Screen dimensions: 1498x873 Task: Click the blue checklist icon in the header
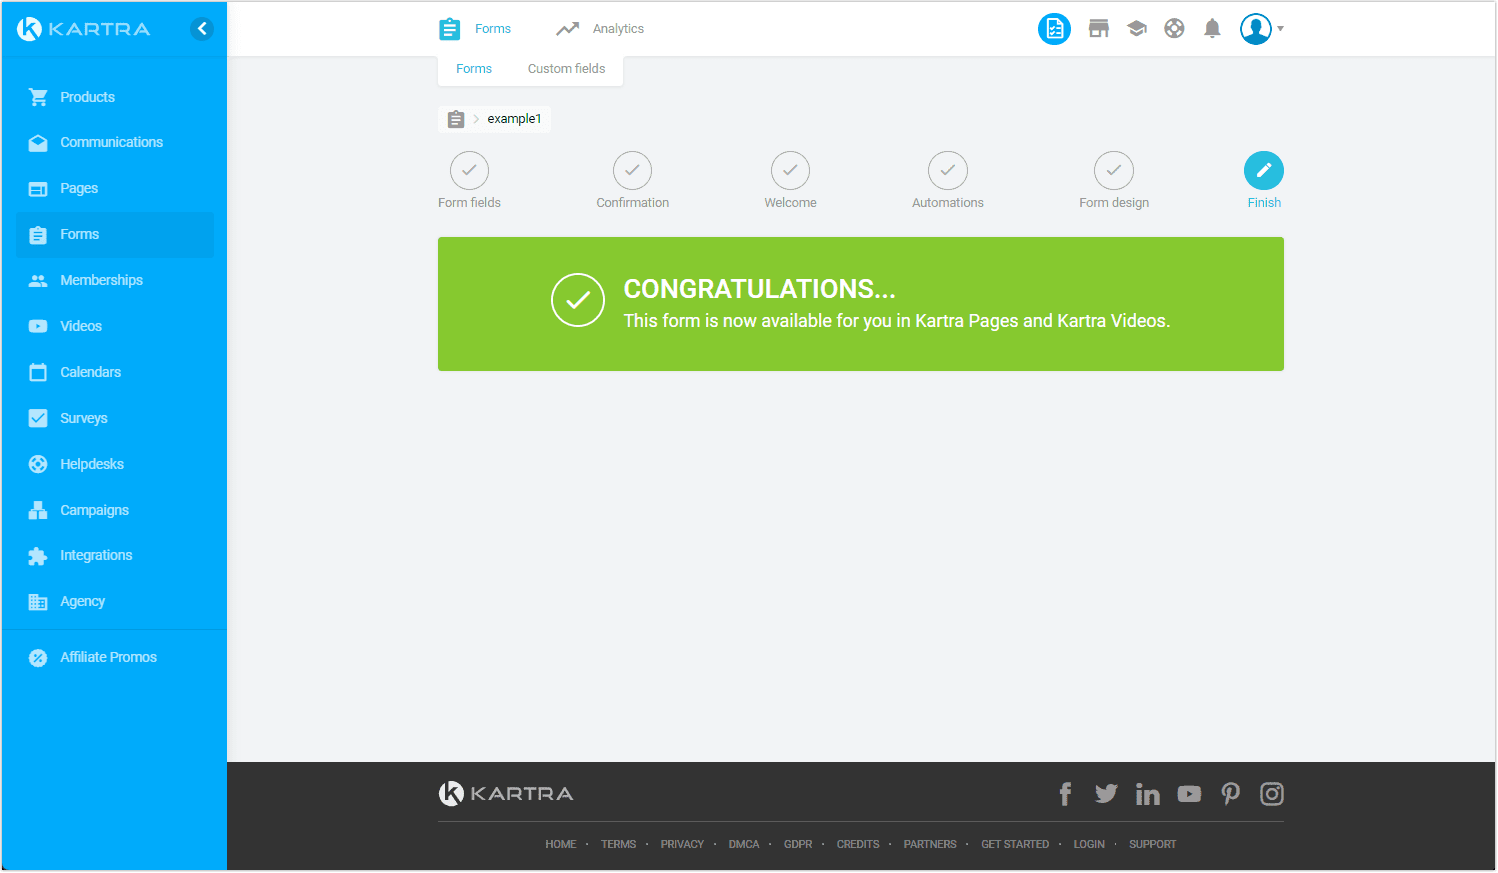[1054, 29]
